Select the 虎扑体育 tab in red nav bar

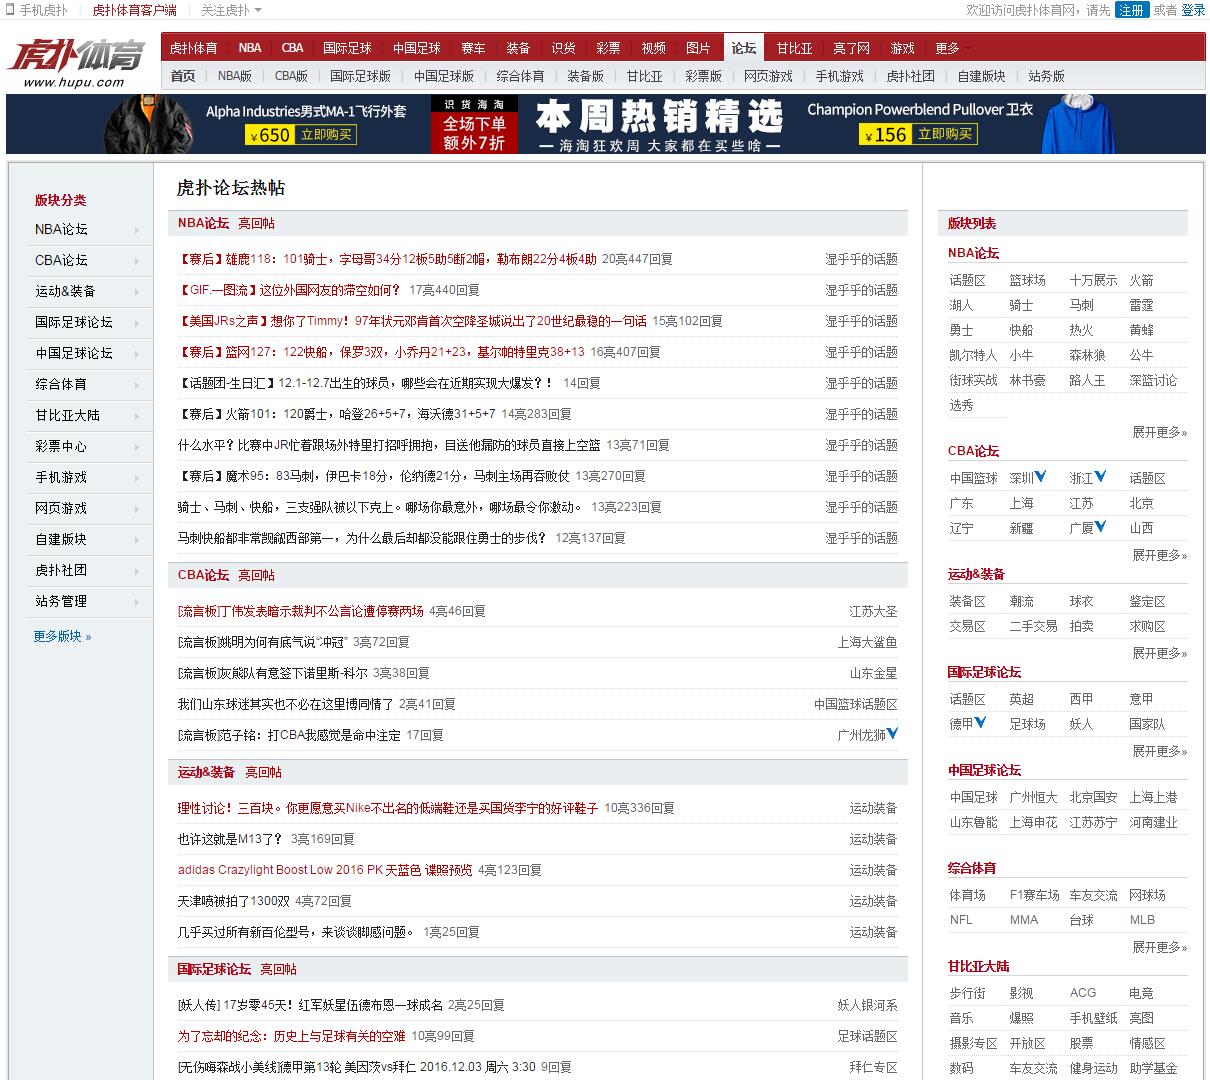click(x=193, y=48)
